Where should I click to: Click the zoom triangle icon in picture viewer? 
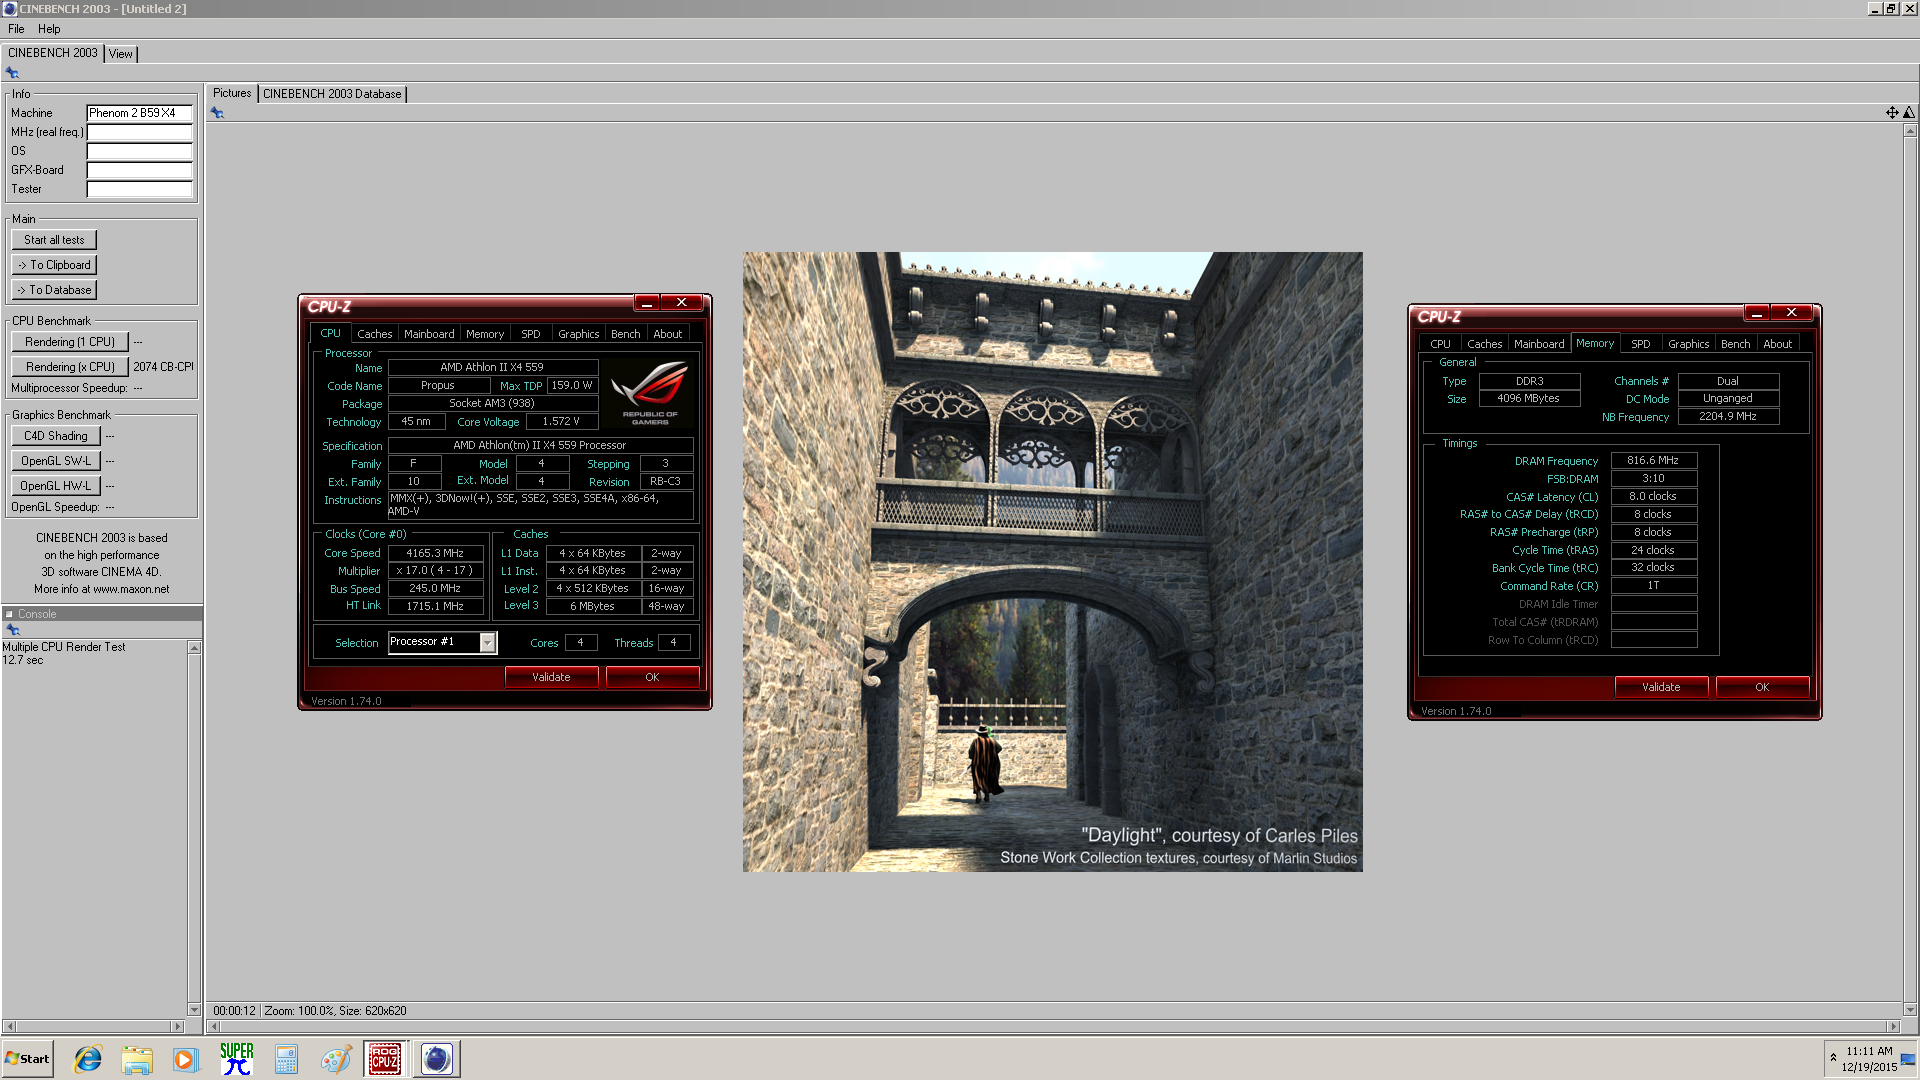click(1909, 113)
